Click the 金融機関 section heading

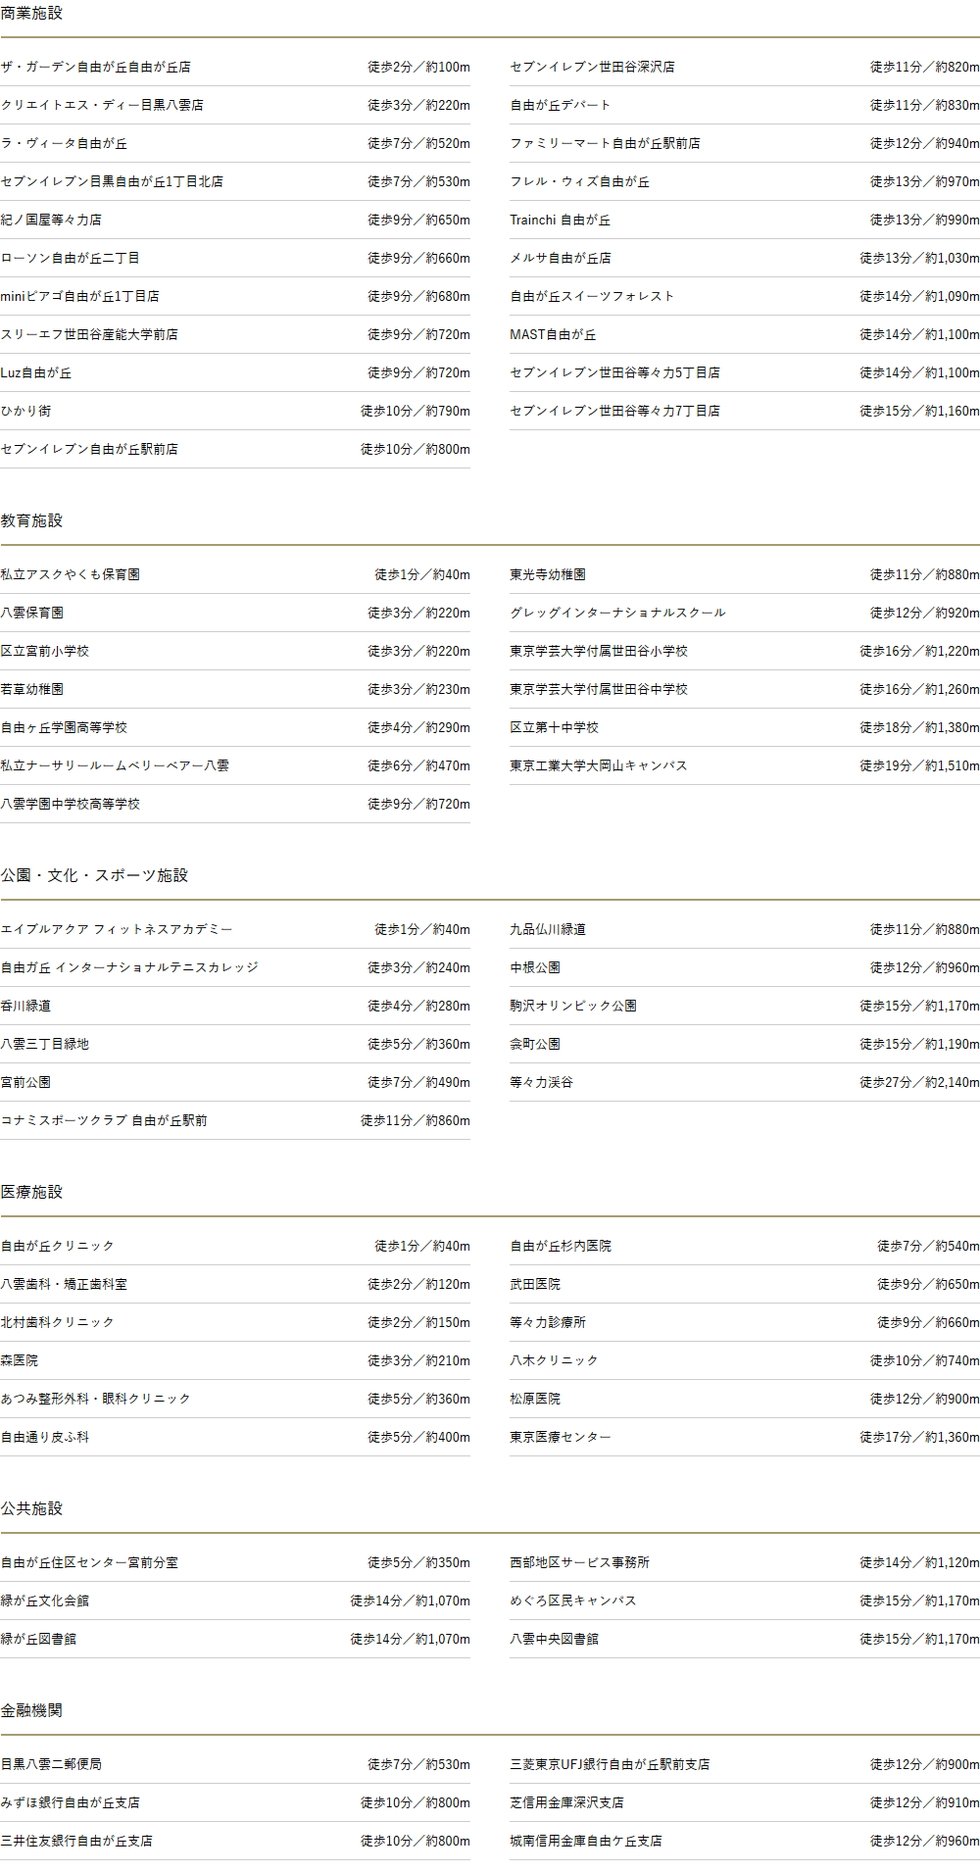pos(32,1710)
